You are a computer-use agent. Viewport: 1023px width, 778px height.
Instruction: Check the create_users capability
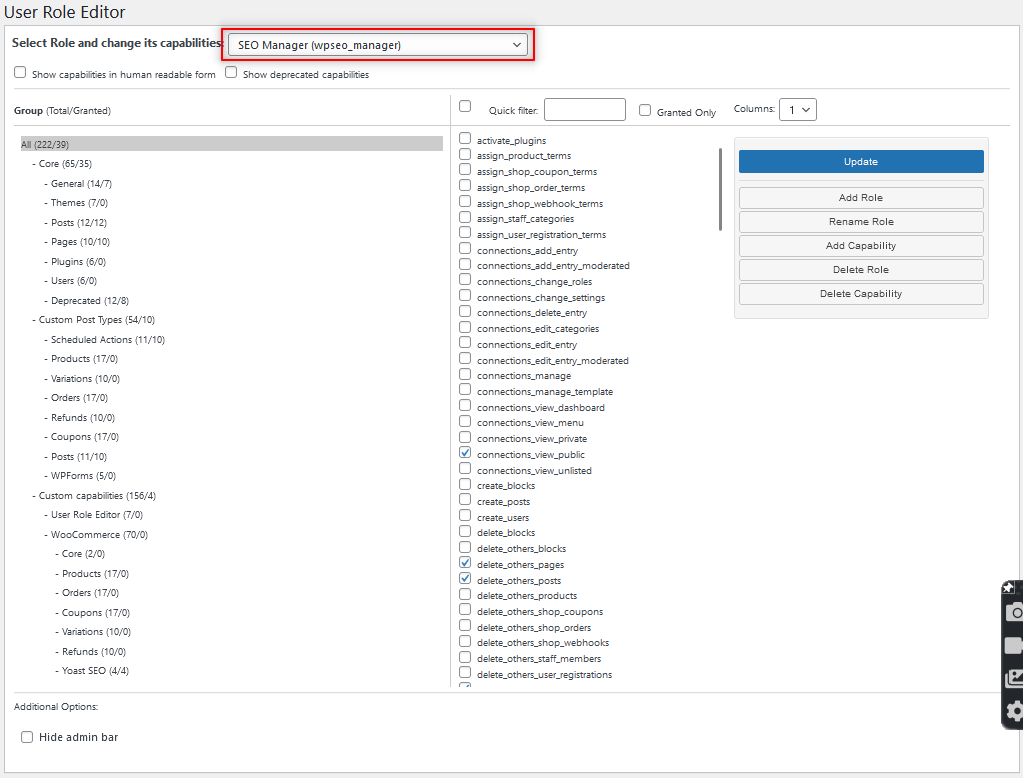(x=465, y=516)
